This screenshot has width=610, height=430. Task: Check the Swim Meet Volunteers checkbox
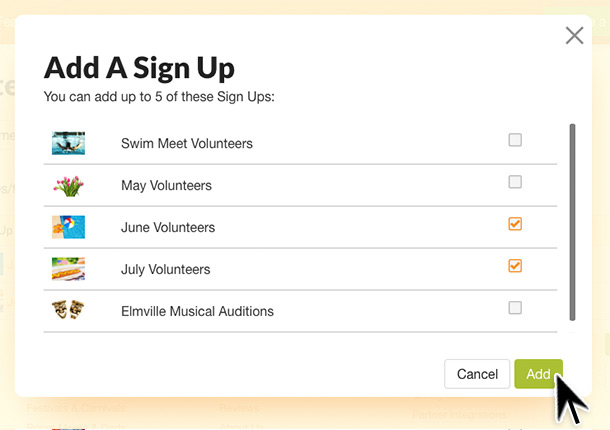[x=515, y=140]
